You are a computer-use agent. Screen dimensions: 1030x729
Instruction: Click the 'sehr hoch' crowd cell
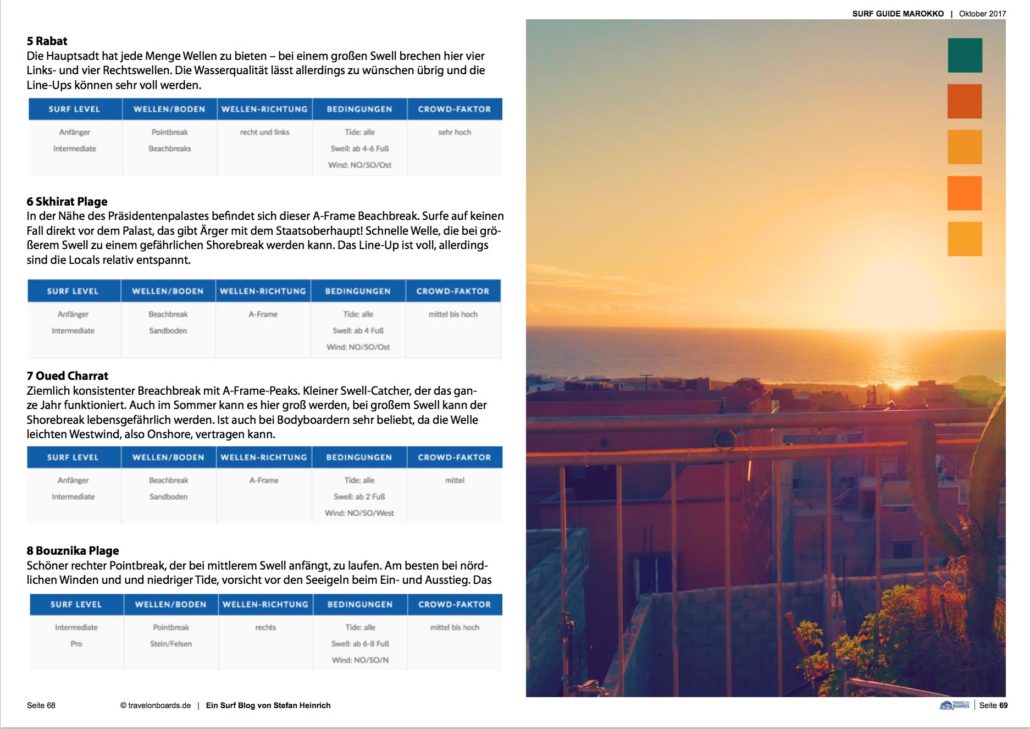(x=455, y=132)
